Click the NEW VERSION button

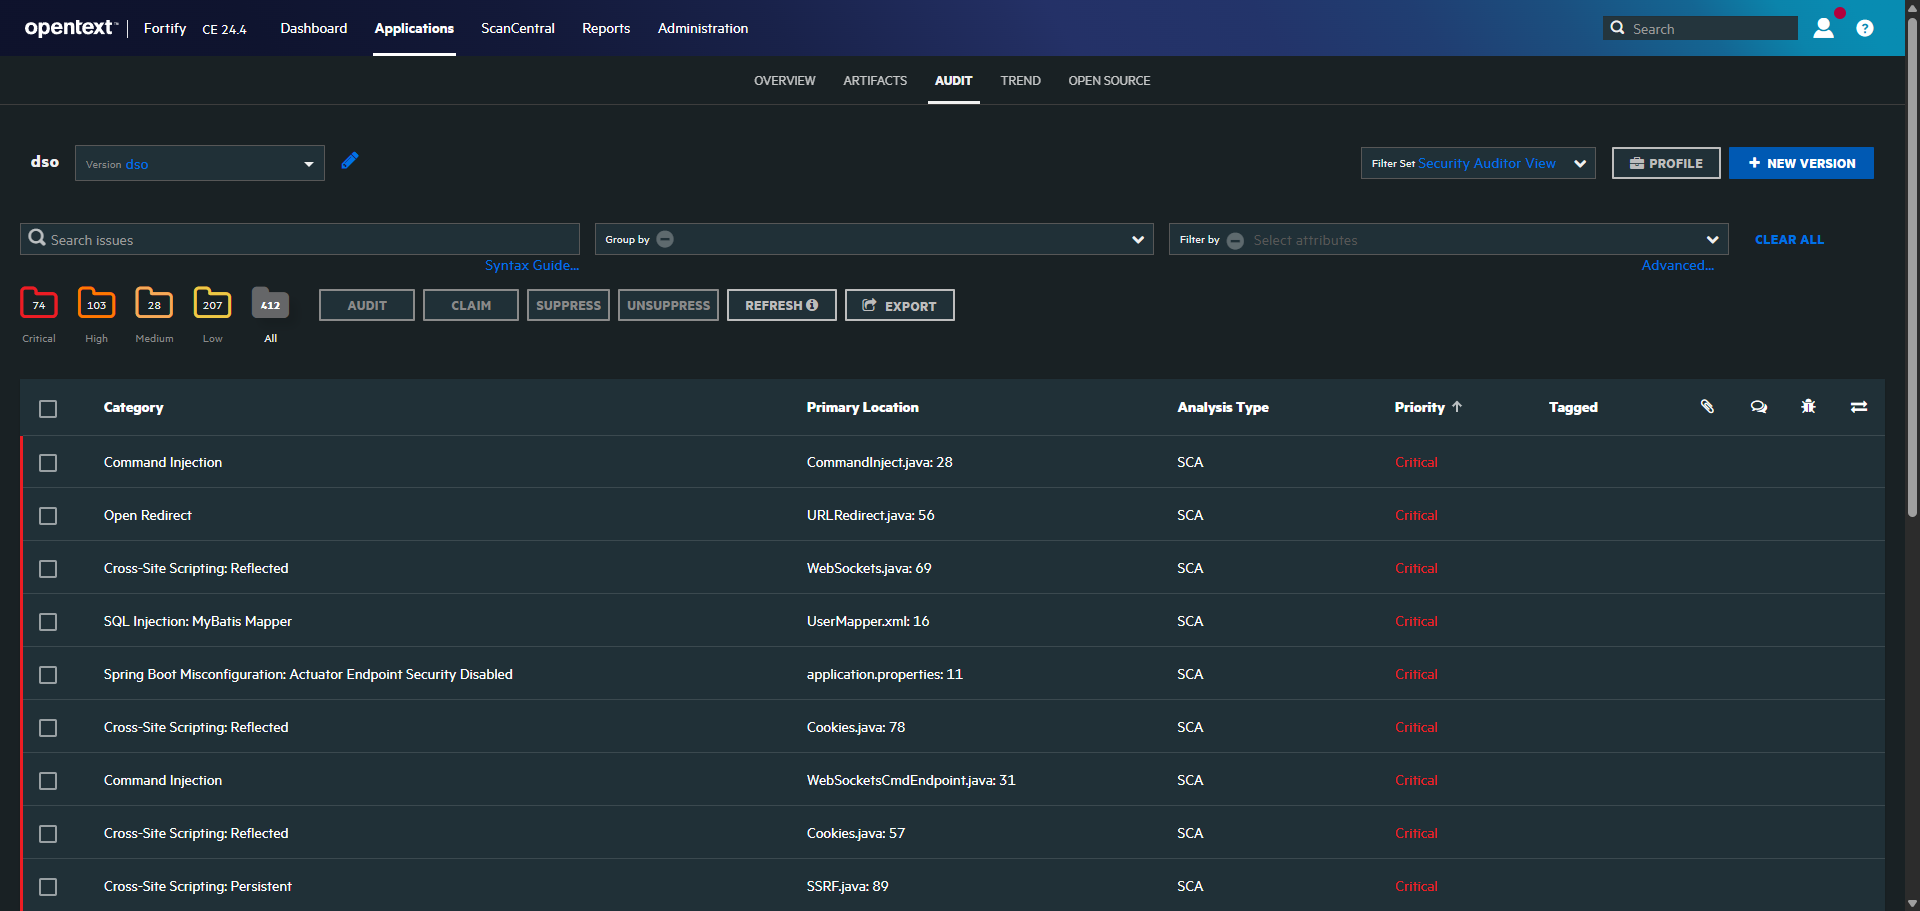tap(1801, 163)
